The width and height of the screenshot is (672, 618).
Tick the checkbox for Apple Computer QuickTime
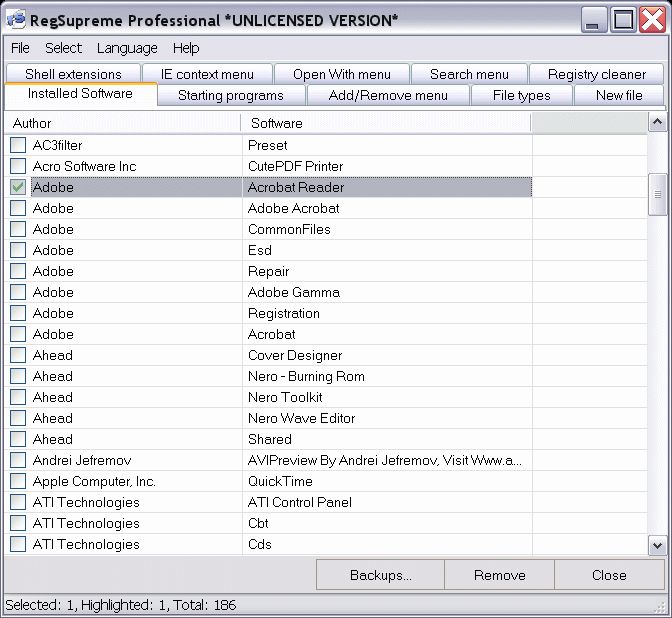[x=18, y=481]
